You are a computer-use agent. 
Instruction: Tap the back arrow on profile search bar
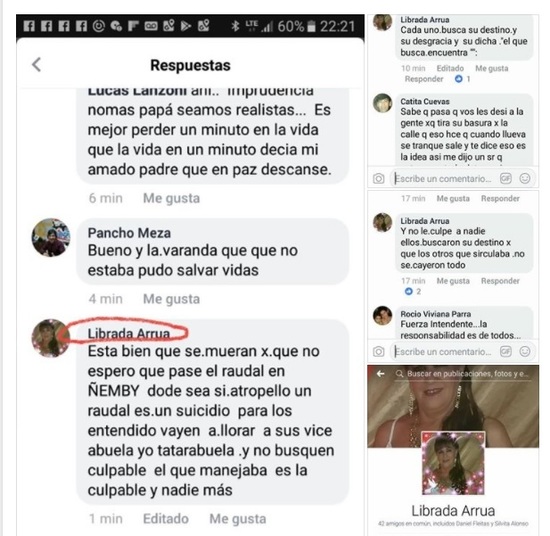click(380, 374)
